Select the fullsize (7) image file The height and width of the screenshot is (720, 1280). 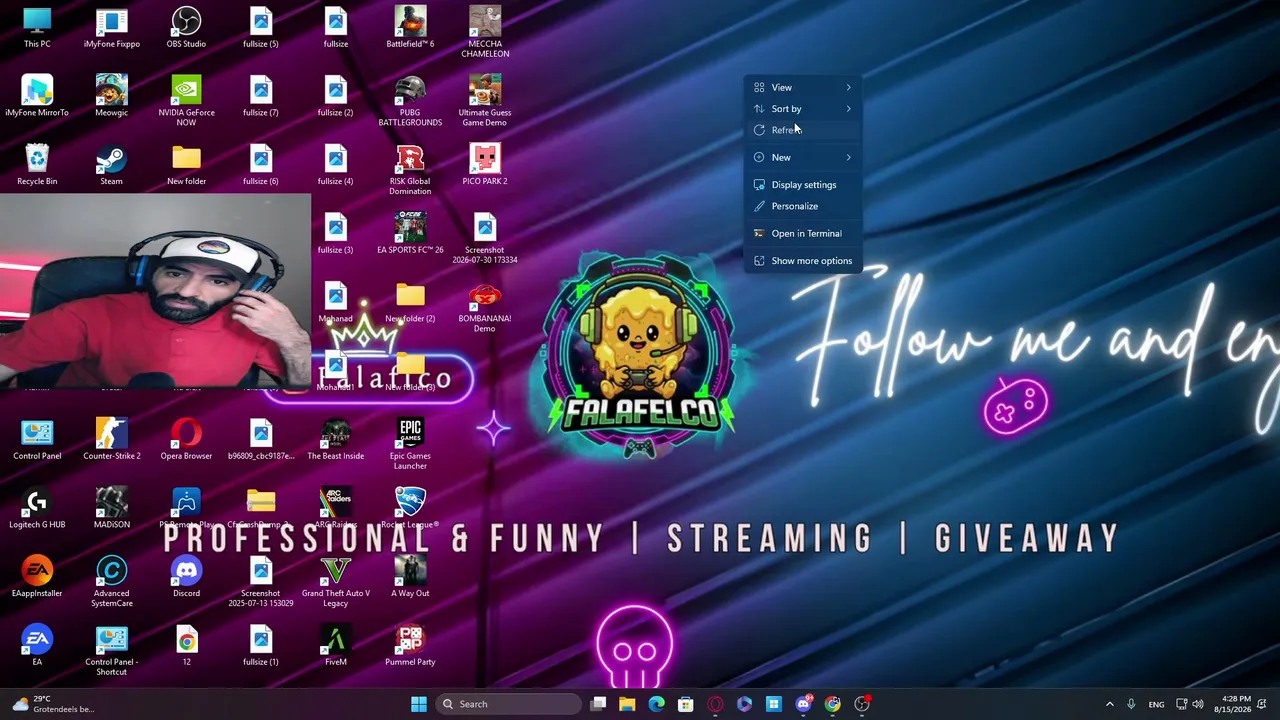coord(261,97)
